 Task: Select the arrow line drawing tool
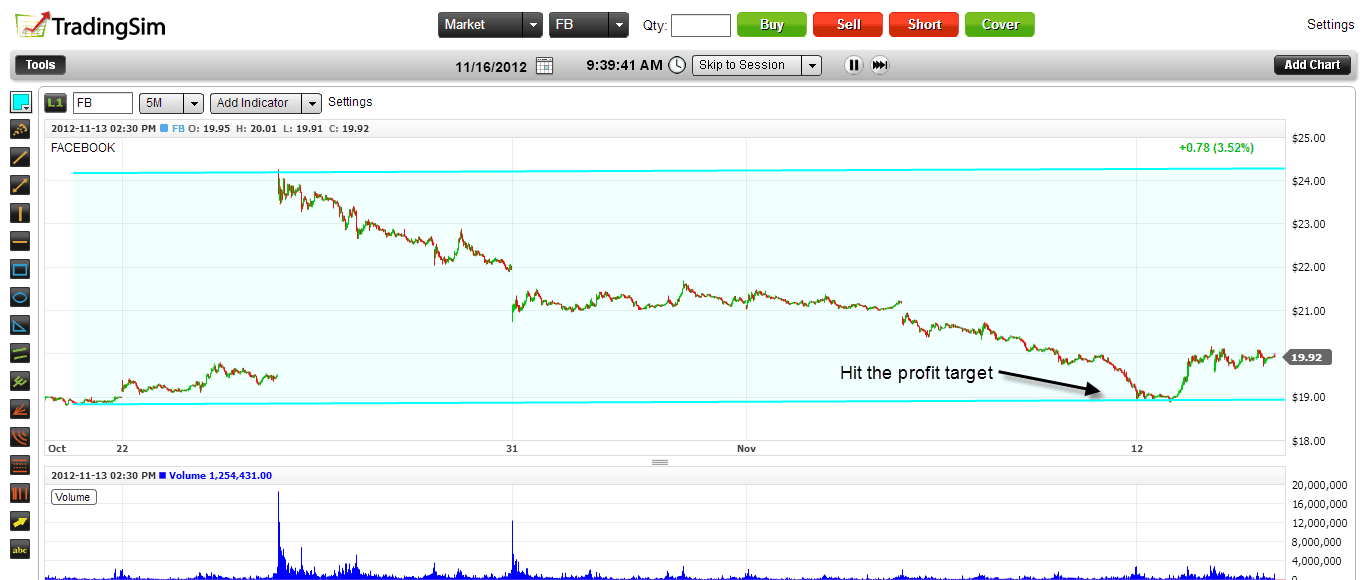20,185
